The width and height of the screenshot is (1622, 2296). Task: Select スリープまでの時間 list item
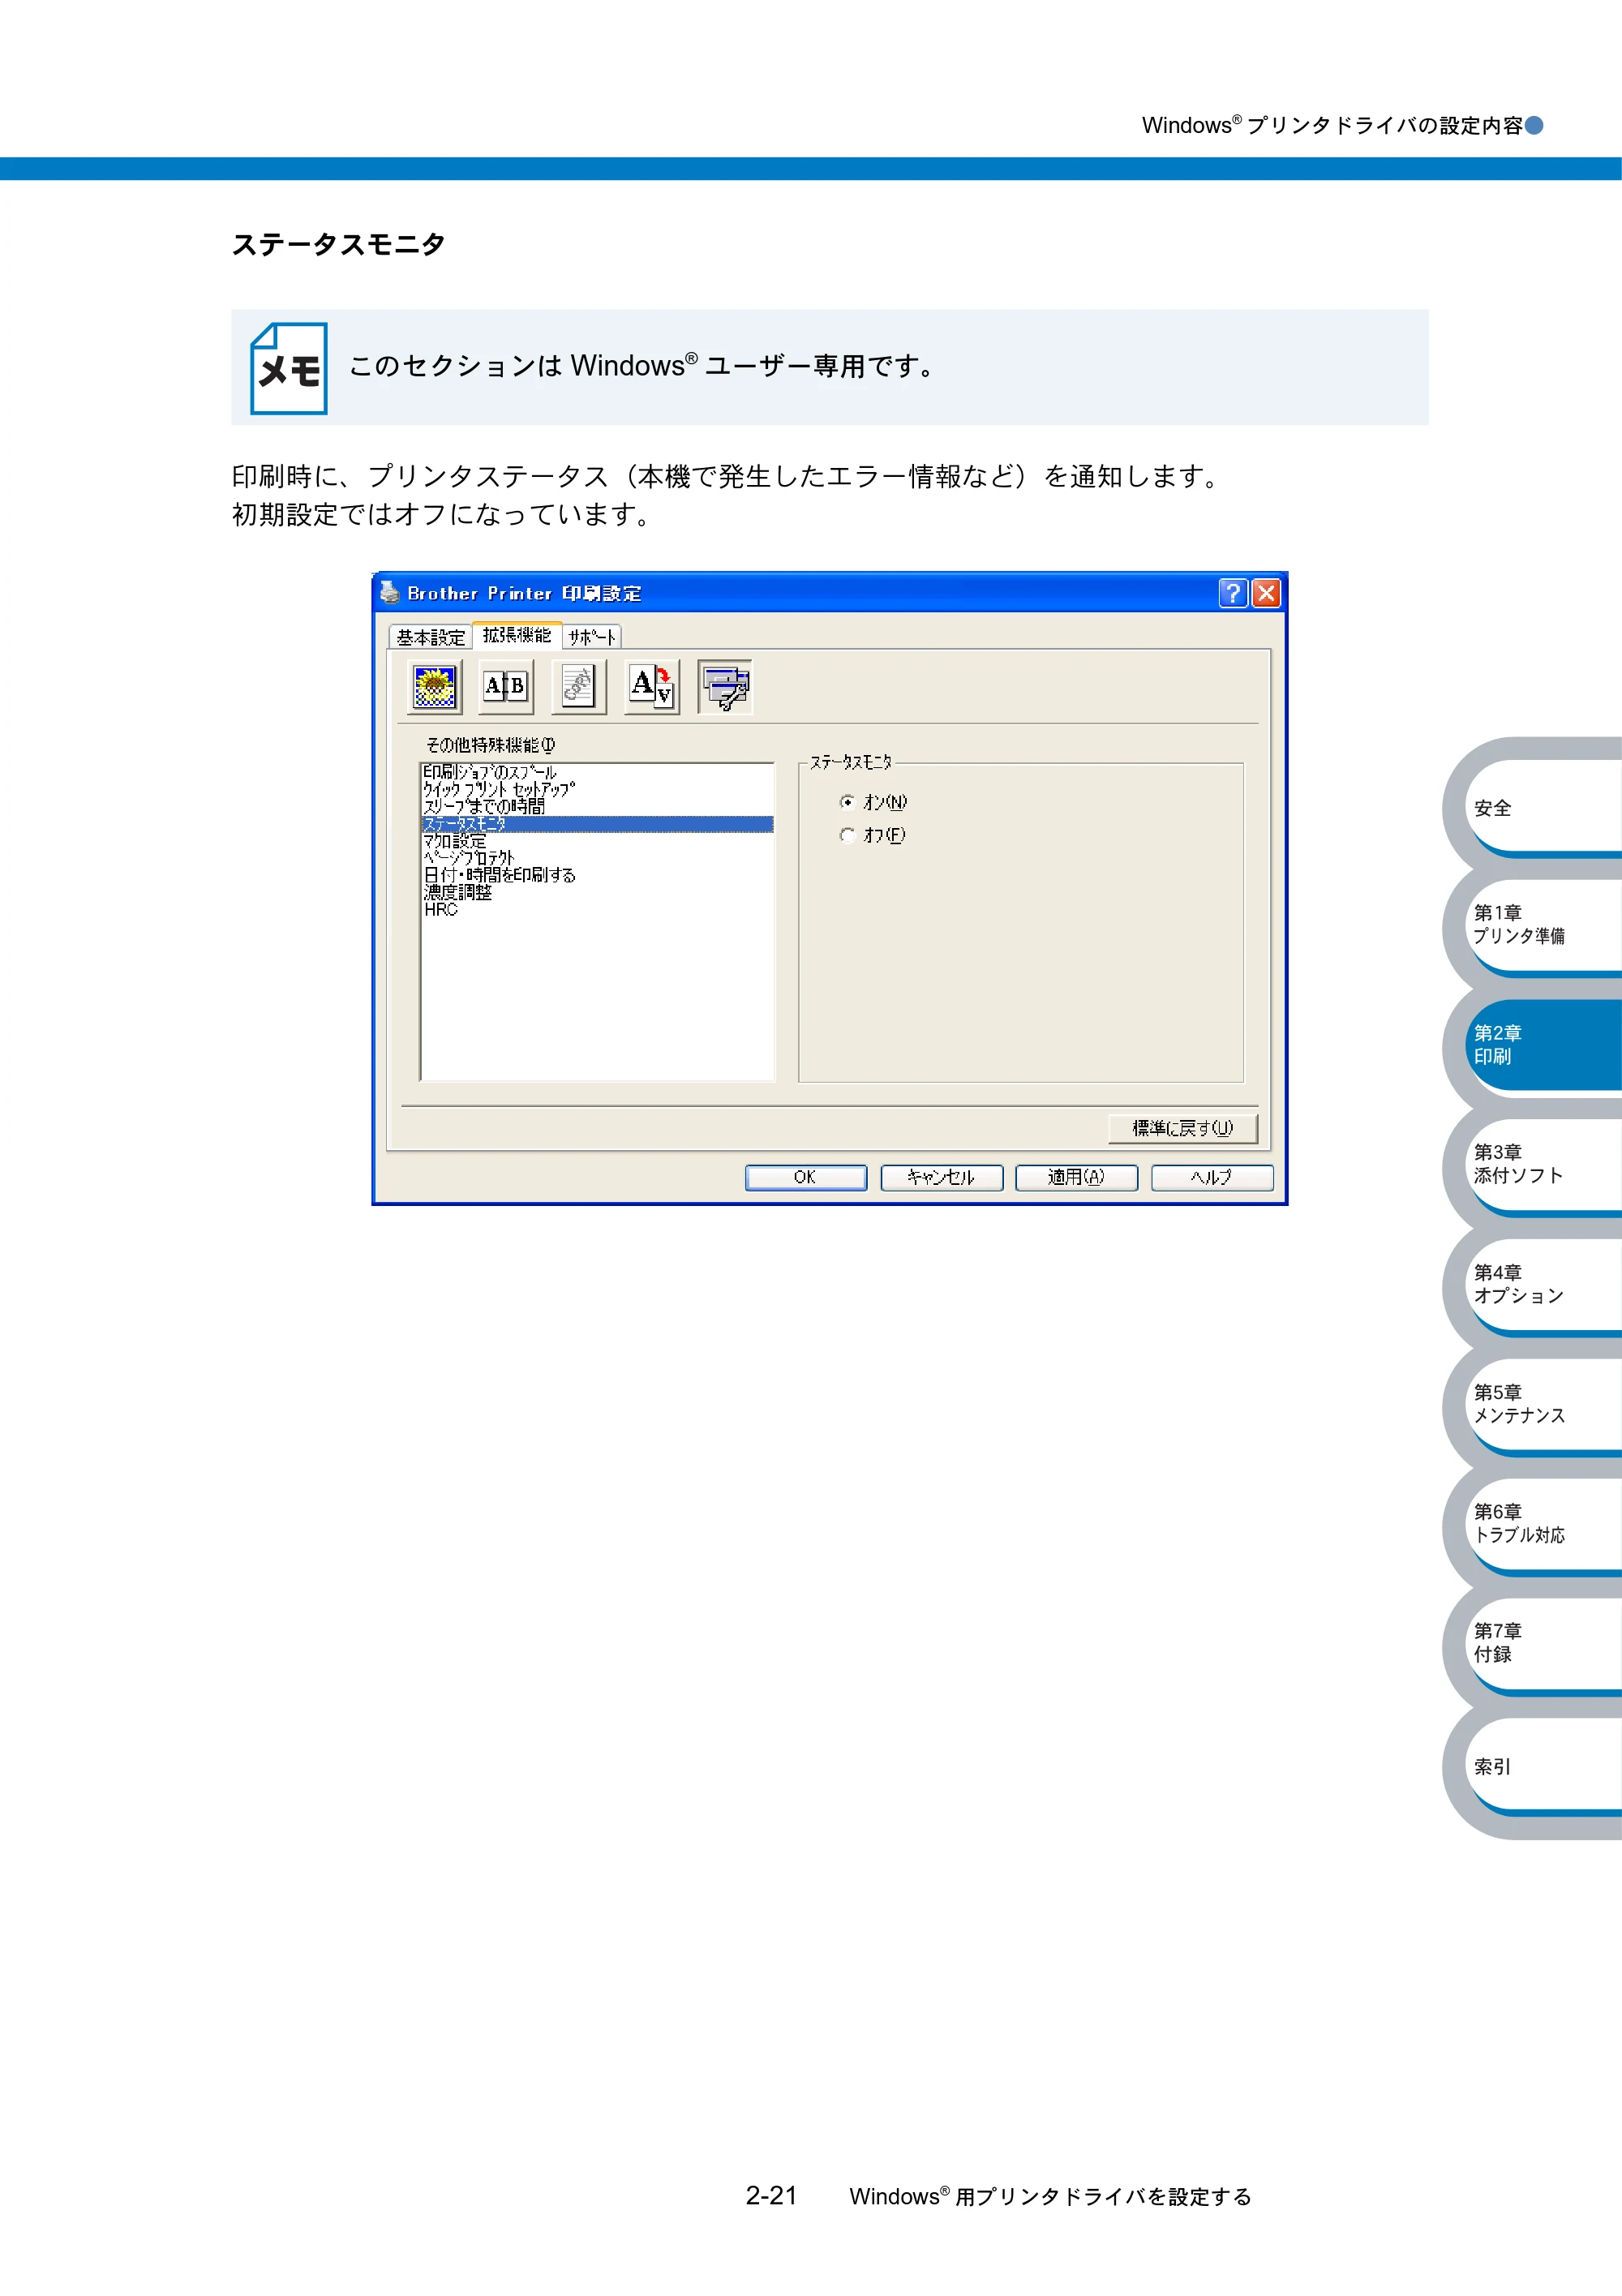coord(597,806)
